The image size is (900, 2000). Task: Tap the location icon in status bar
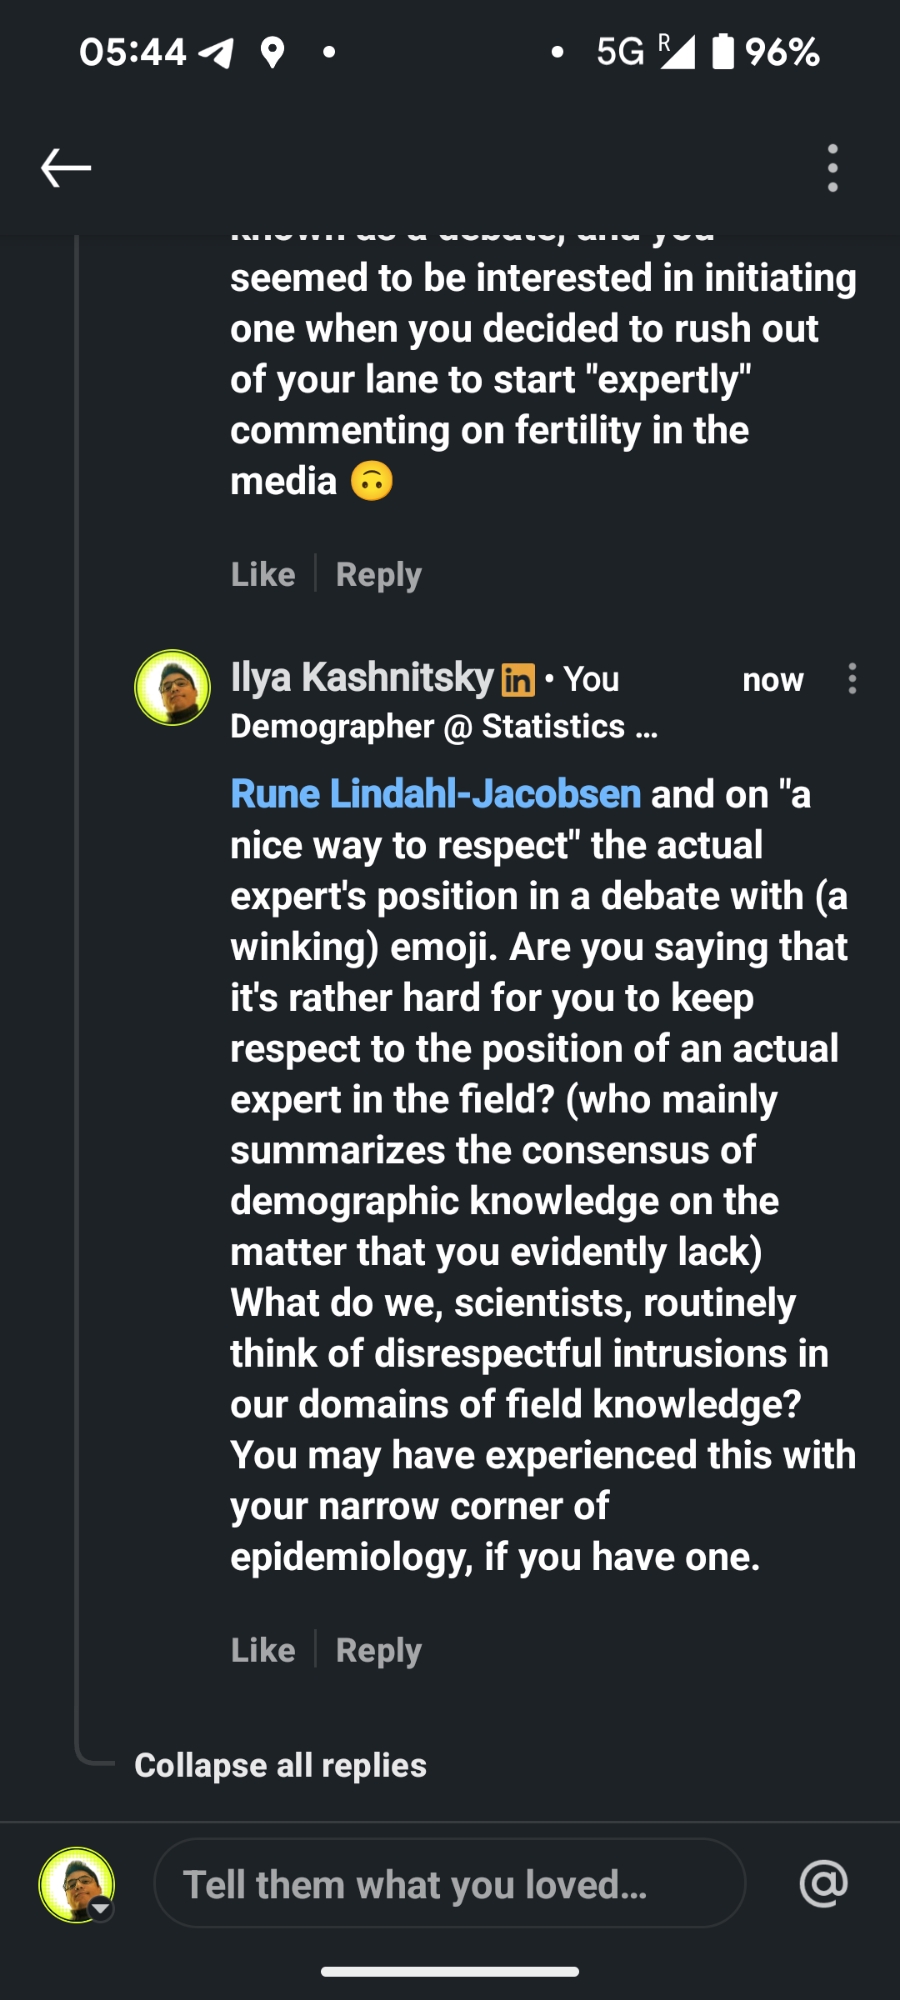click(x=272, y=52)
